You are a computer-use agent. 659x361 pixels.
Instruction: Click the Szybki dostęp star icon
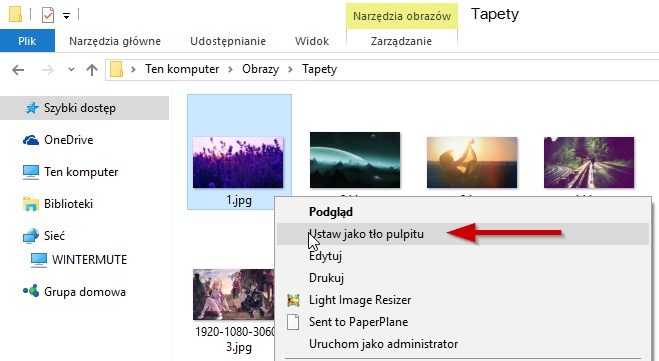coord(32,108)
